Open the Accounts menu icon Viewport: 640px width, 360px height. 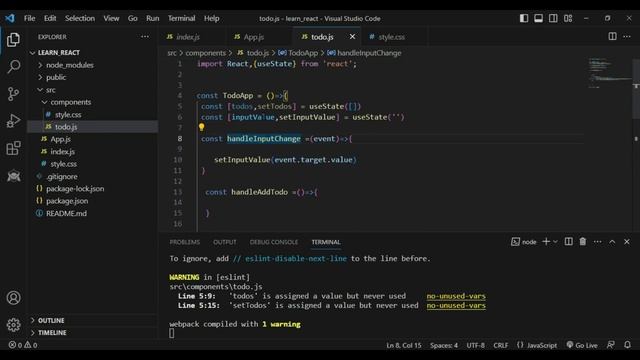(x=13, y=298)
